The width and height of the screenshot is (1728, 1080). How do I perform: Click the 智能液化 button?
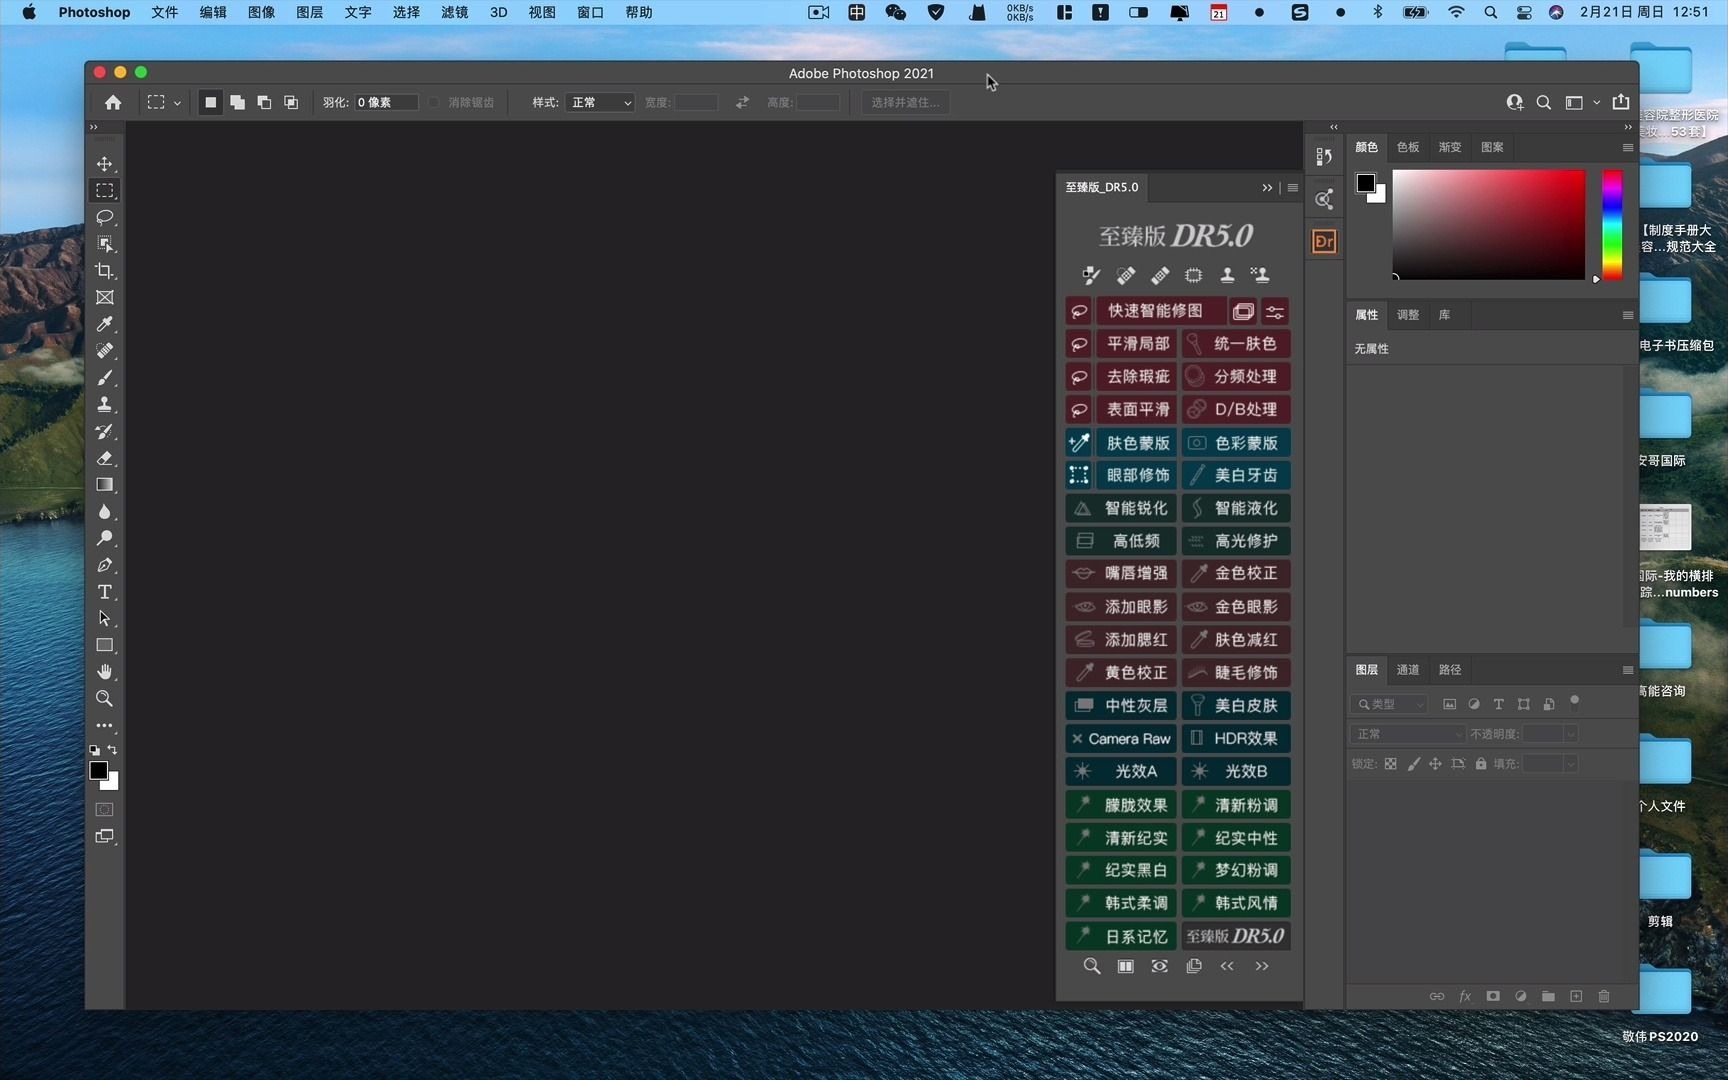pos(1236,508)
